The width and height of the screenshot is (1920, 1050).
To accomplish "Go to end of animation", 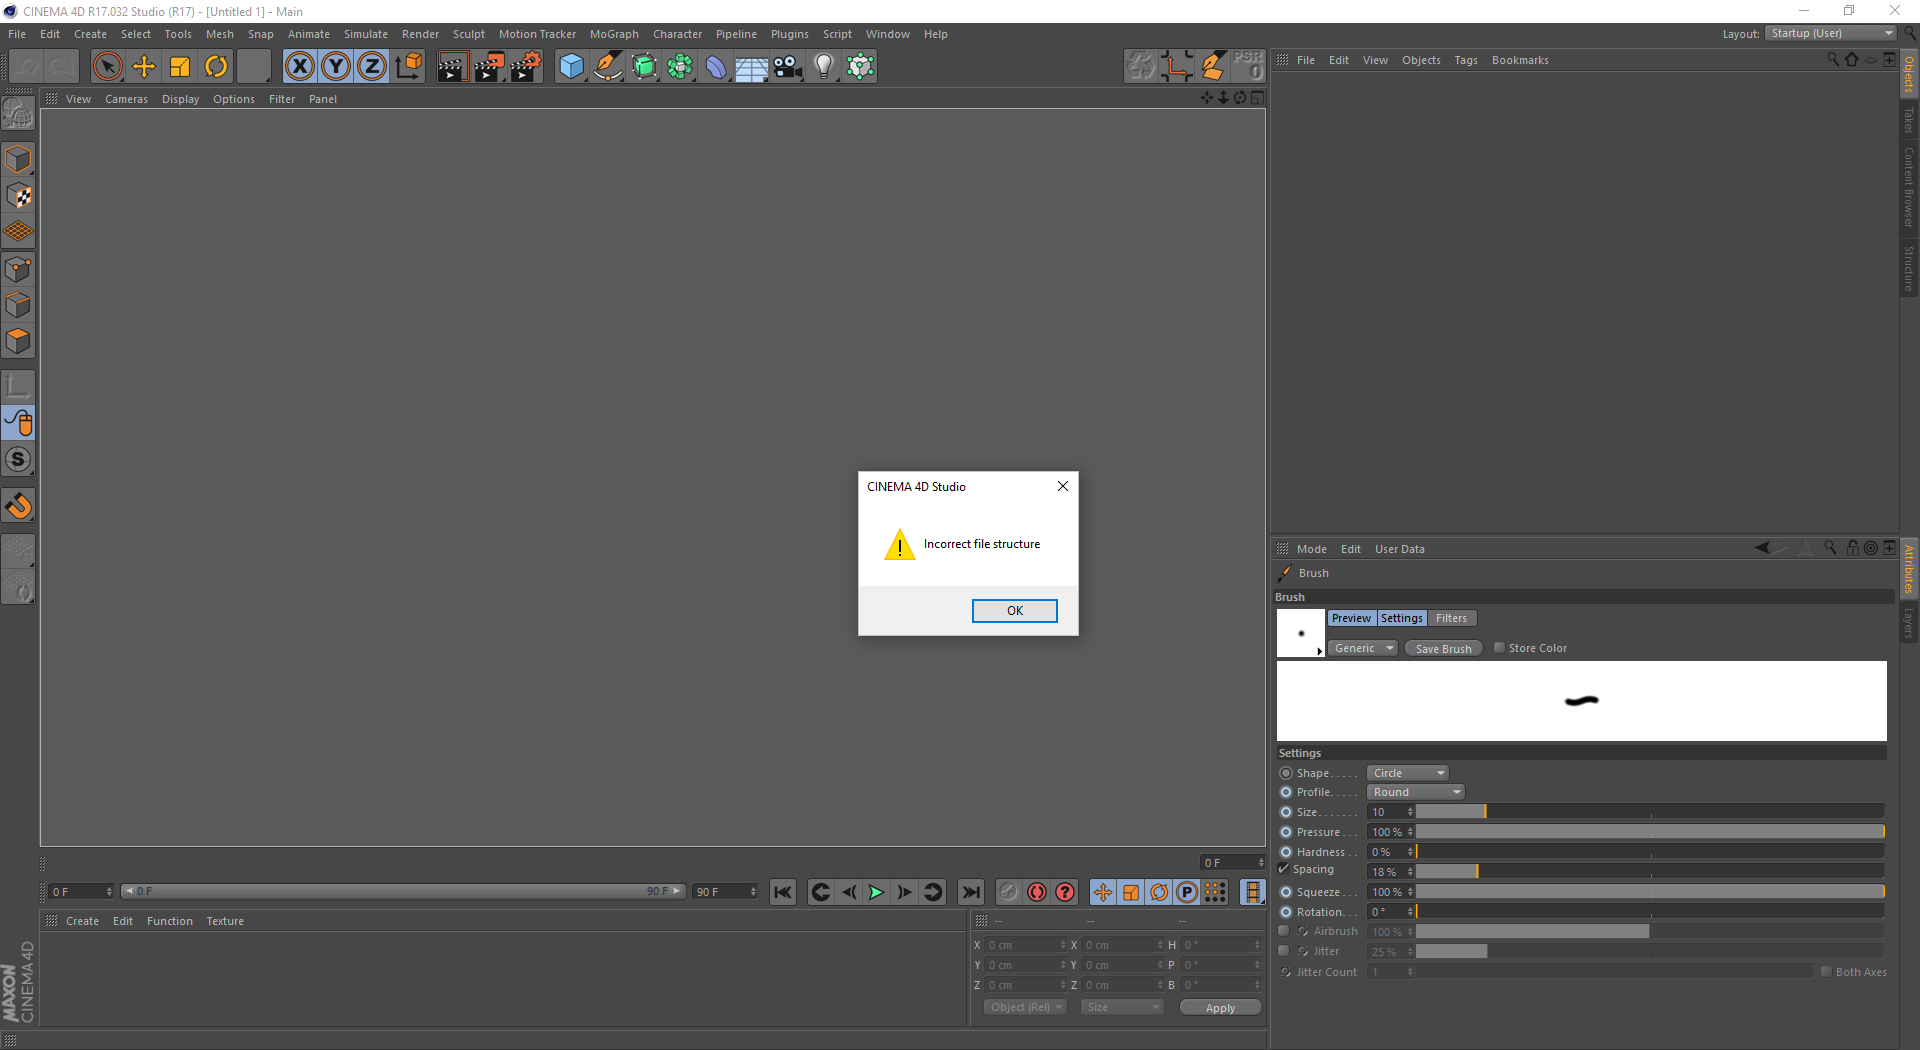I will pos(970,892).
